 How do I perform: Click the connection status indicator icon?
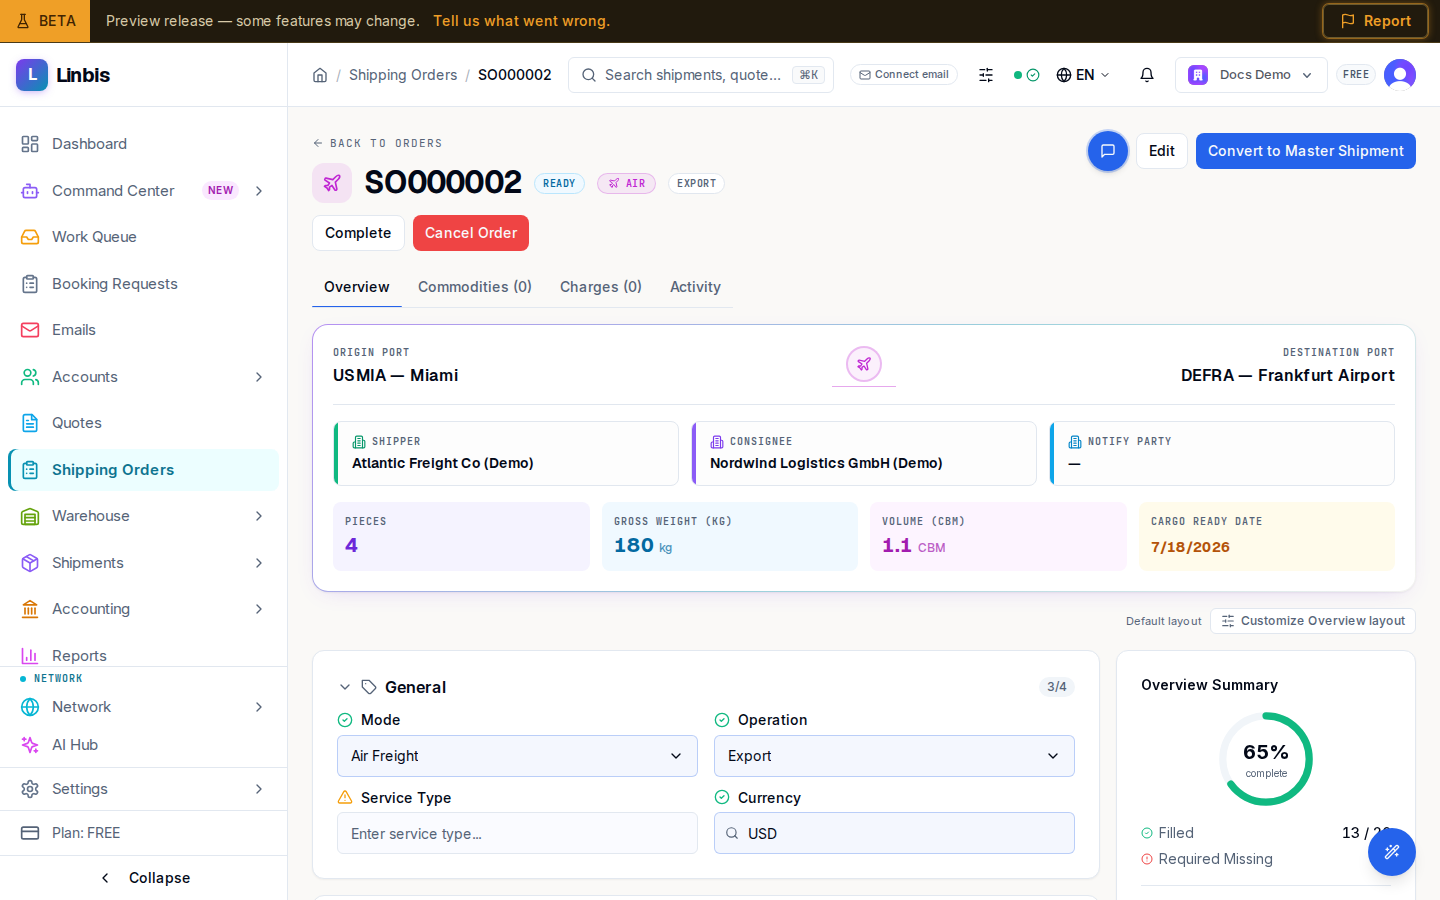click(1027, 75)
